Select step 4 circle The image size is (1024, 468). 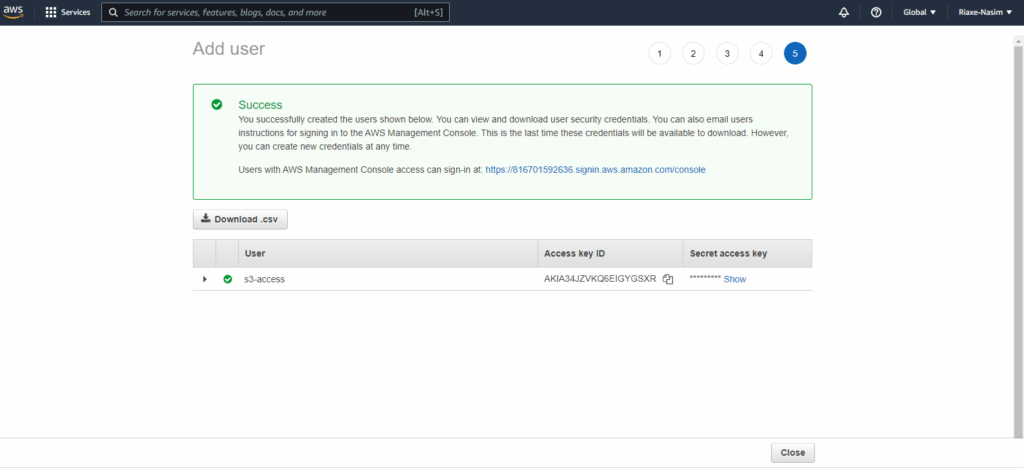pyautogui.click(x=761, y=54)
